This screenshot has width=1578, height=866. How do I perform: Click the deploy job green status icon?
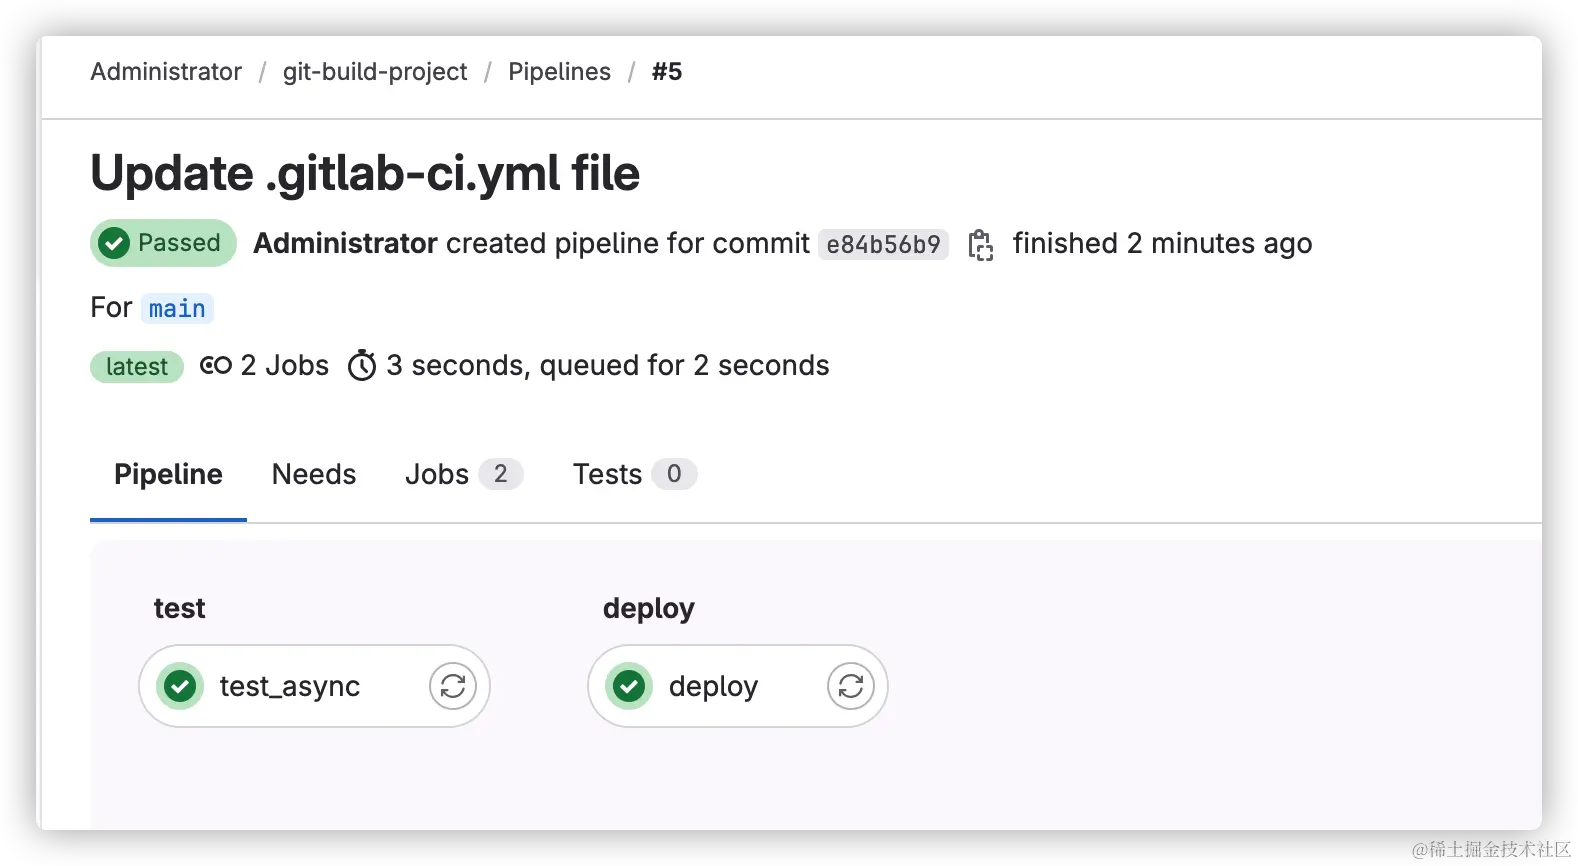pos(629,686)
